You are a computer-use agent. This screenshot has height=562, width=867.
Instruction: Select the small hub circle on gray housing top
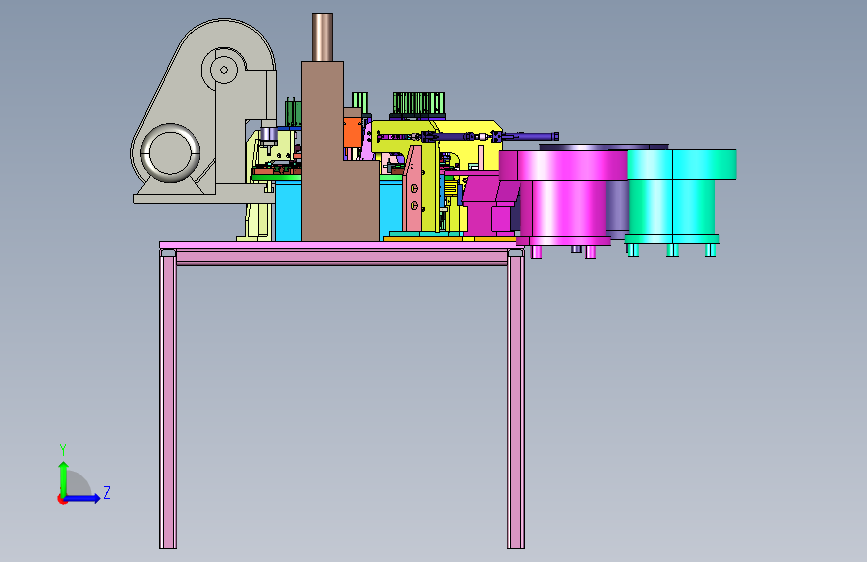[x=224, y=70]
